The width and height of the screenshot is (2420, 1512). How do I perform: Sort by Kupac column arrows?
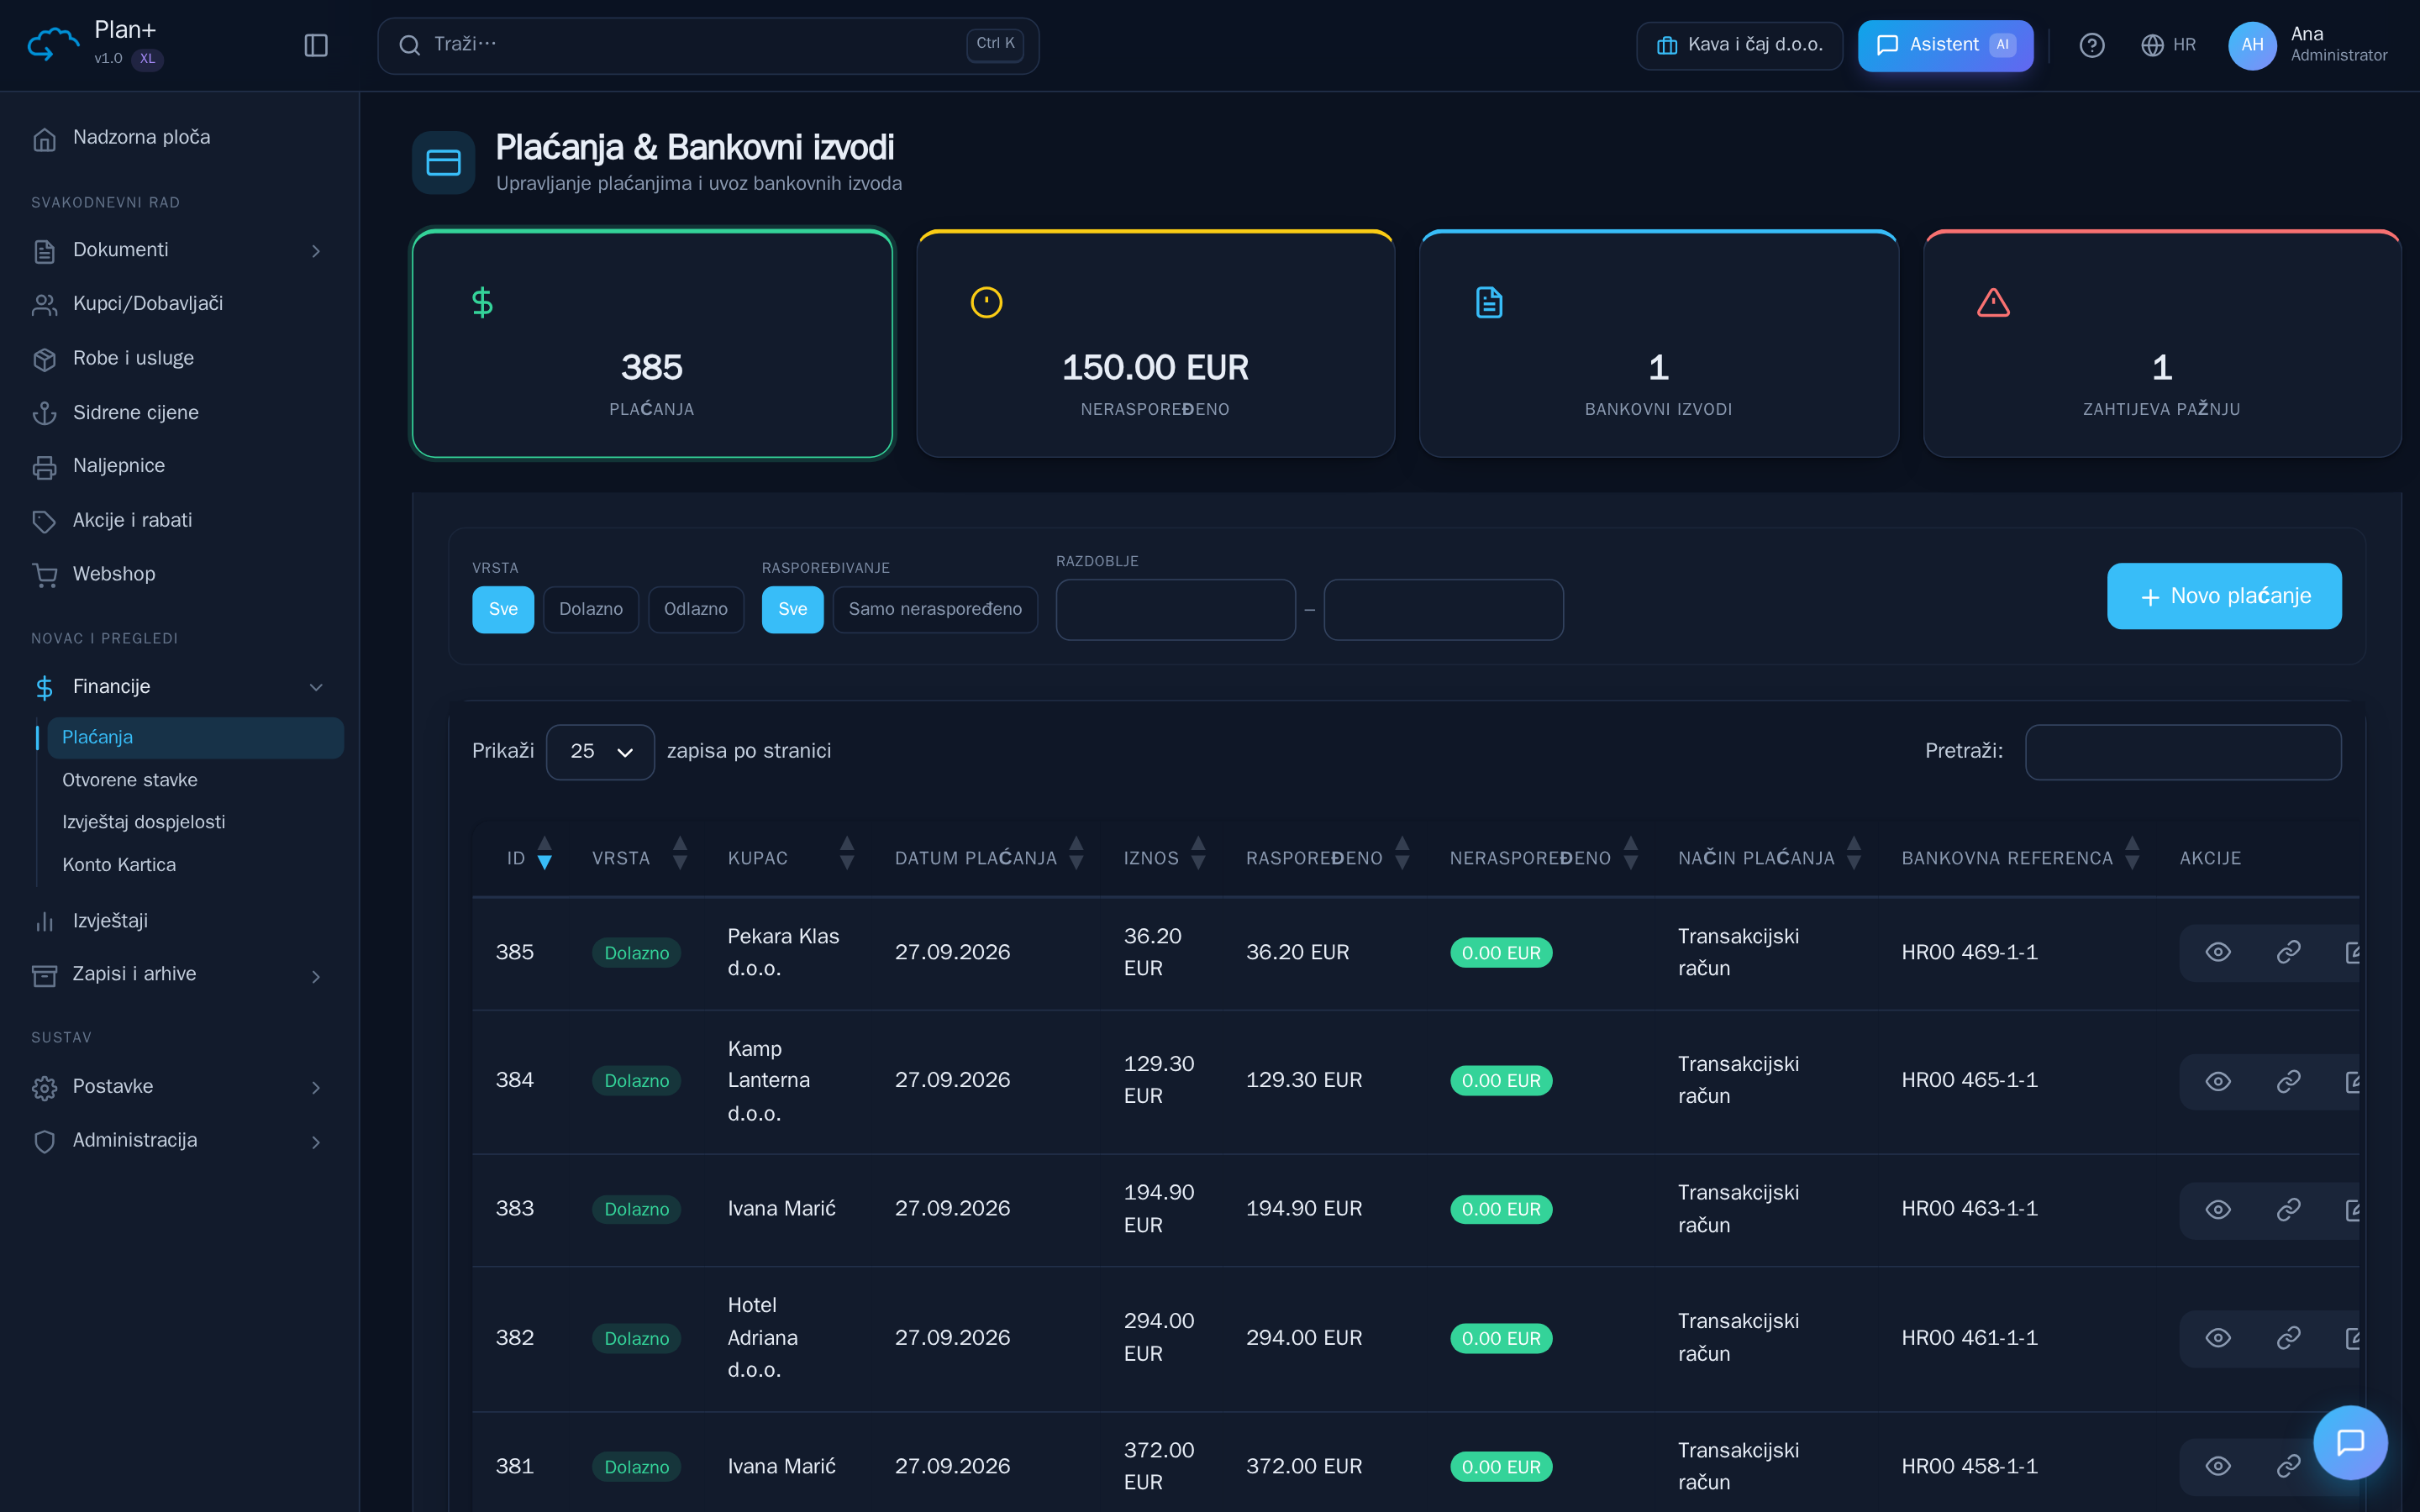[847, 854]
